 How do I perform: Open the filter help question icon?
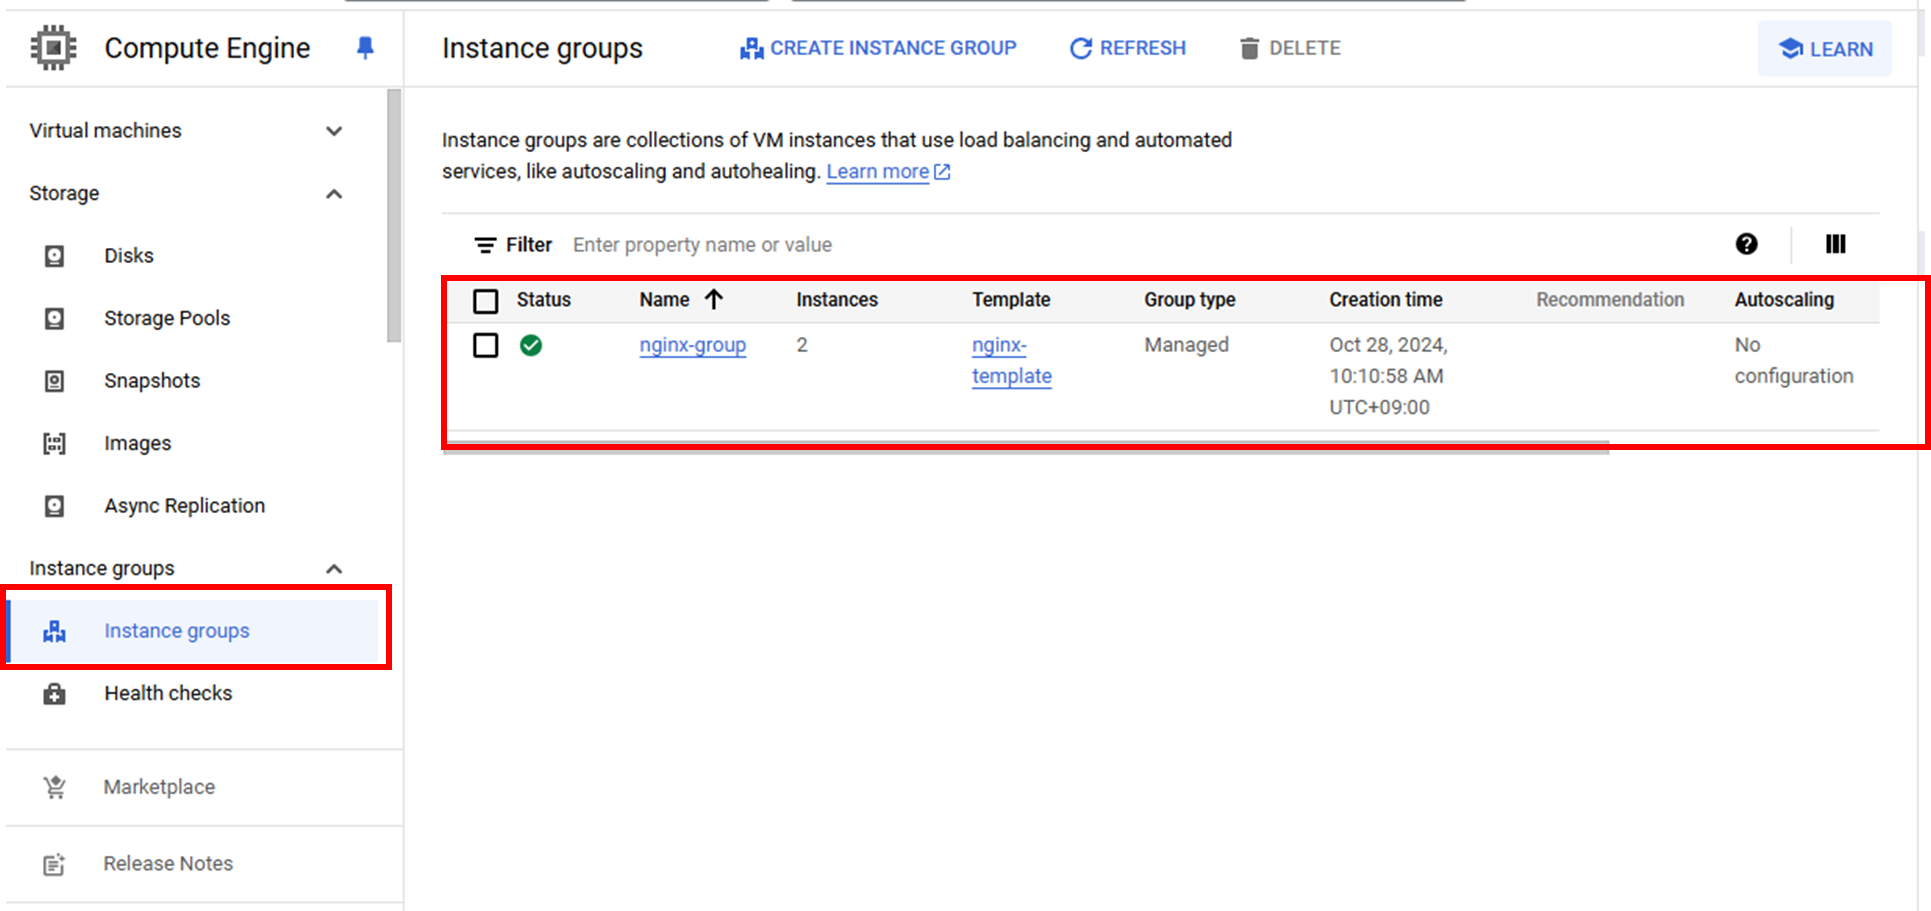point(1746,244)
